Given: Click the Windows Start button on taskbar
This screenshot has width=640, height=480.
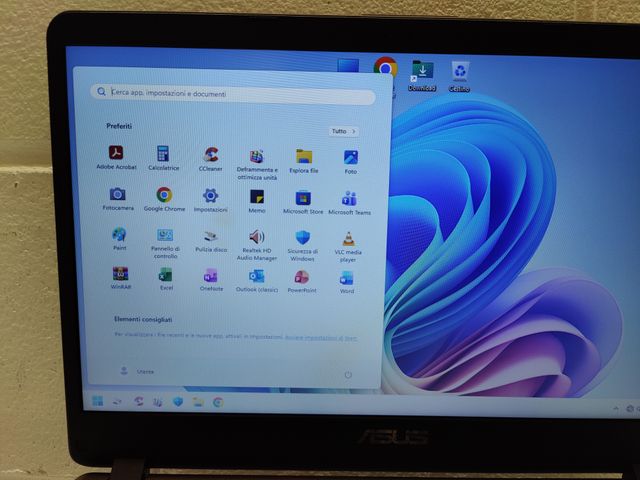Looking at the screenshot, I should pos(98,401).
